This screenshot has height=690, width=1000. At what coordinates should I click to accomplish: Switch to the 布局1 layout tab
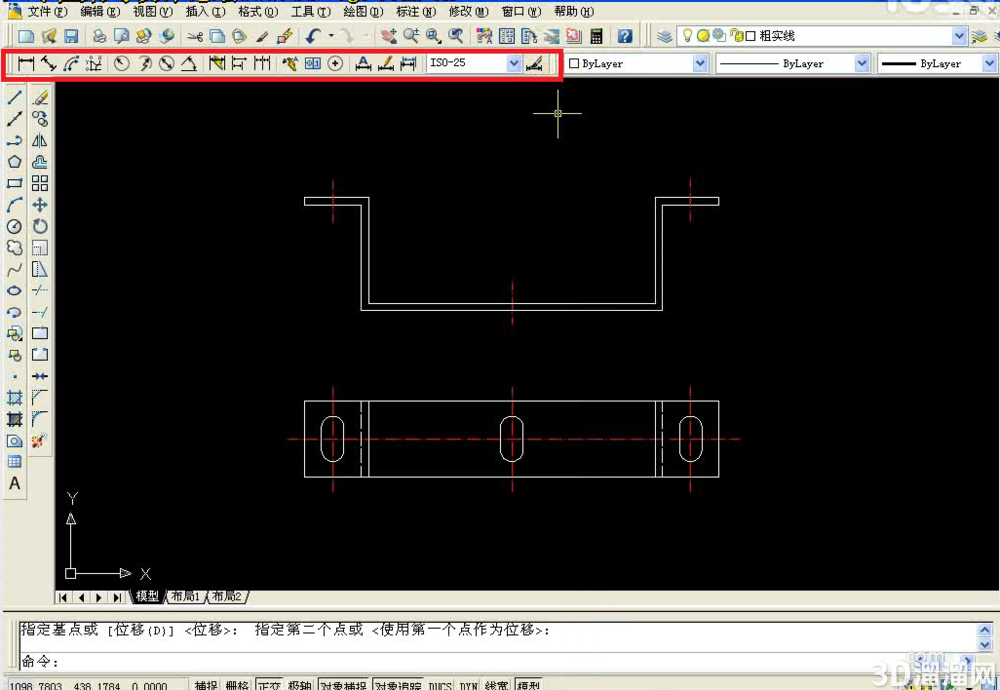pos(186,596)
